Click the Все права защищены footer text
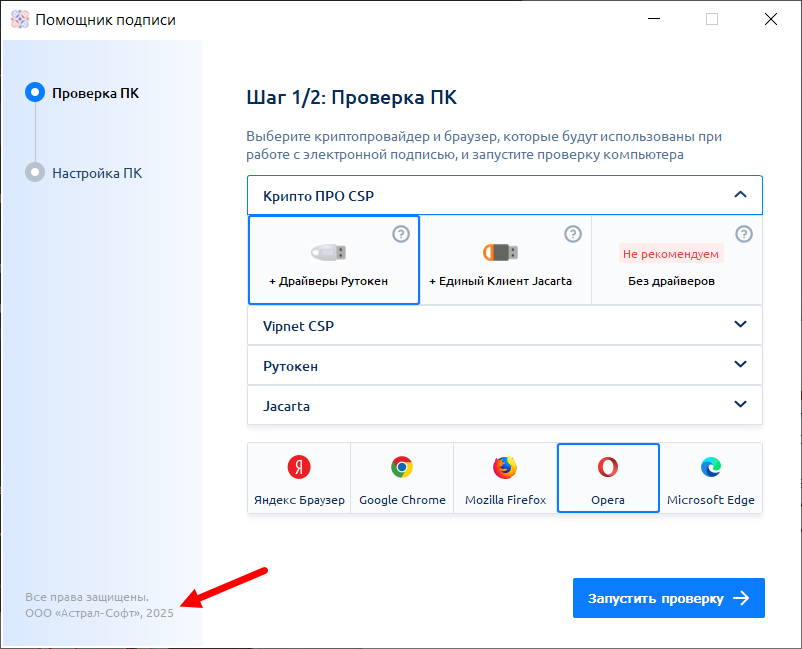The height and width of the screenshot is (649, 802). (87, 597)
